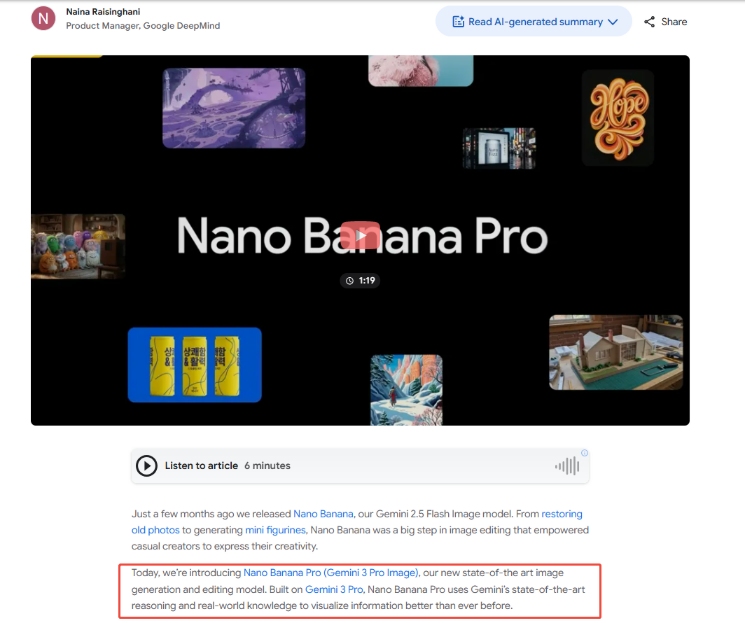Open the Nano Banana link
The width and height of the screenshot is (745, 623).
pyautogui.click(x=323, y=514)
